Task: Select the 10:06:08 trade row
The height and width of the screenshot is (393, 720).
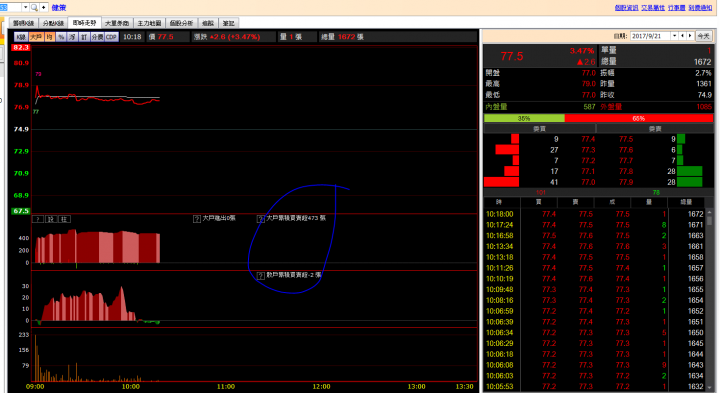Action: [x=595, y=365]
